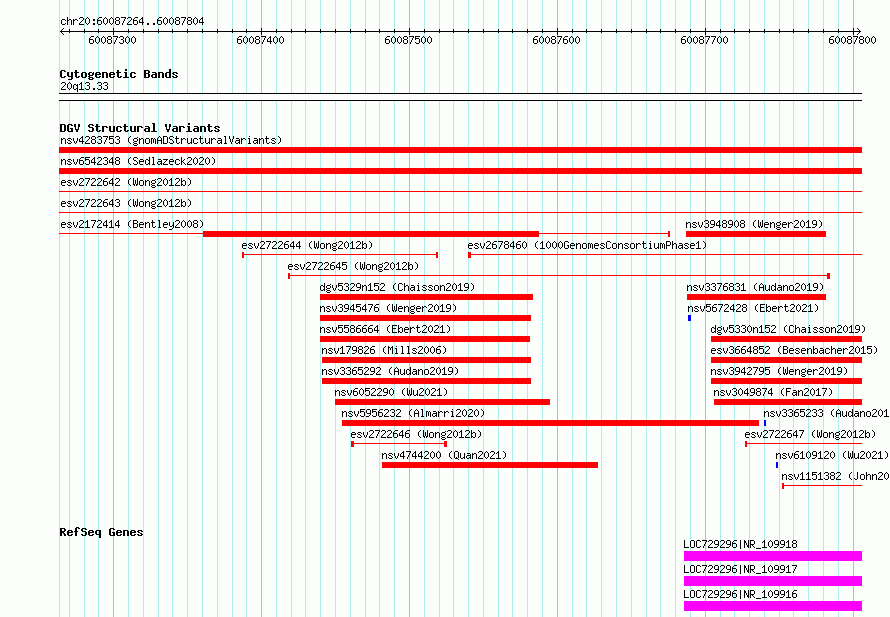Image resolution: width=890 pixels, height=617 pixels.
Task: Click nsv5672428 Ebert2021 label
Action: pyautogui.click(x=753, y=308)
